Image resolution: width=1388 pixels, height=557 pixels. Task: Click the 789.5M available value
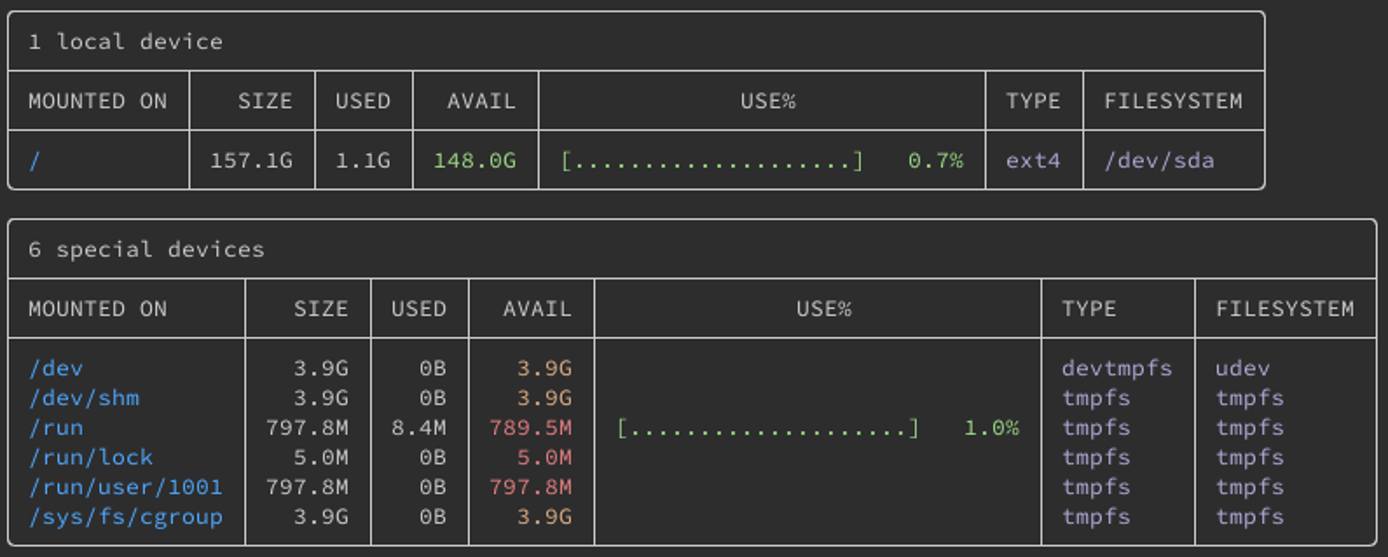pos(530,428)
